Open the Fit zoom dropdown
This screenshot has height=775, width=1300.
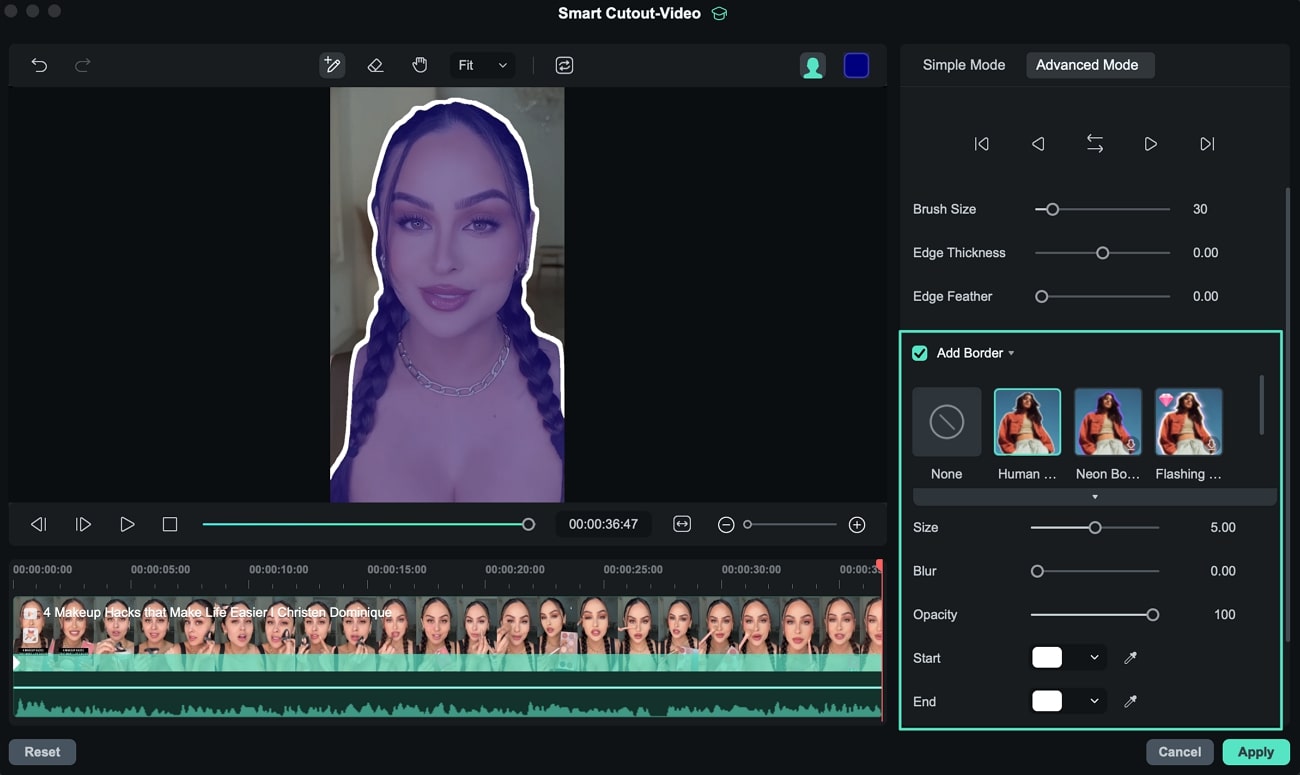pyautogui.click(x=482, y=65)
